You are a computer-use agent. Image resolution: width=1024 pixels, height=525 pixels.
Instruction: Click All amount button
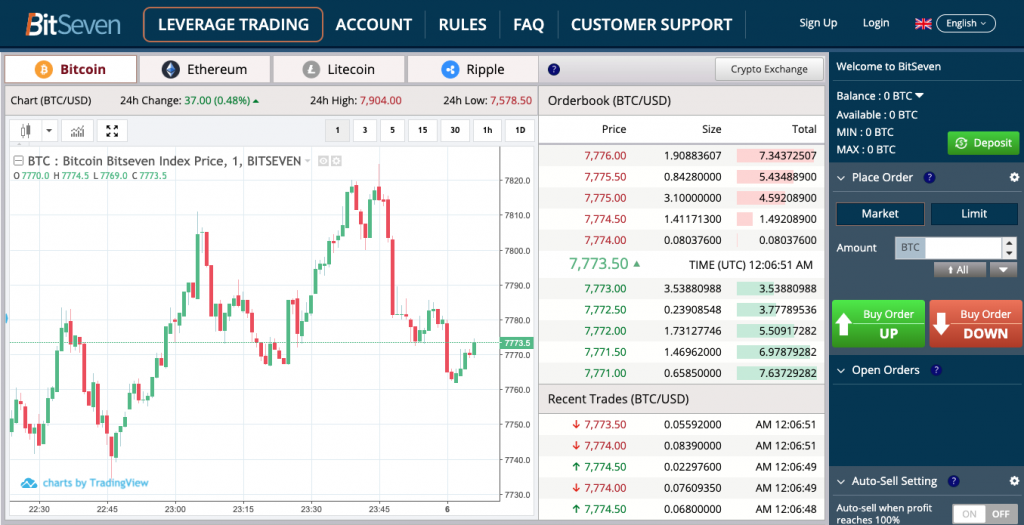959,269
